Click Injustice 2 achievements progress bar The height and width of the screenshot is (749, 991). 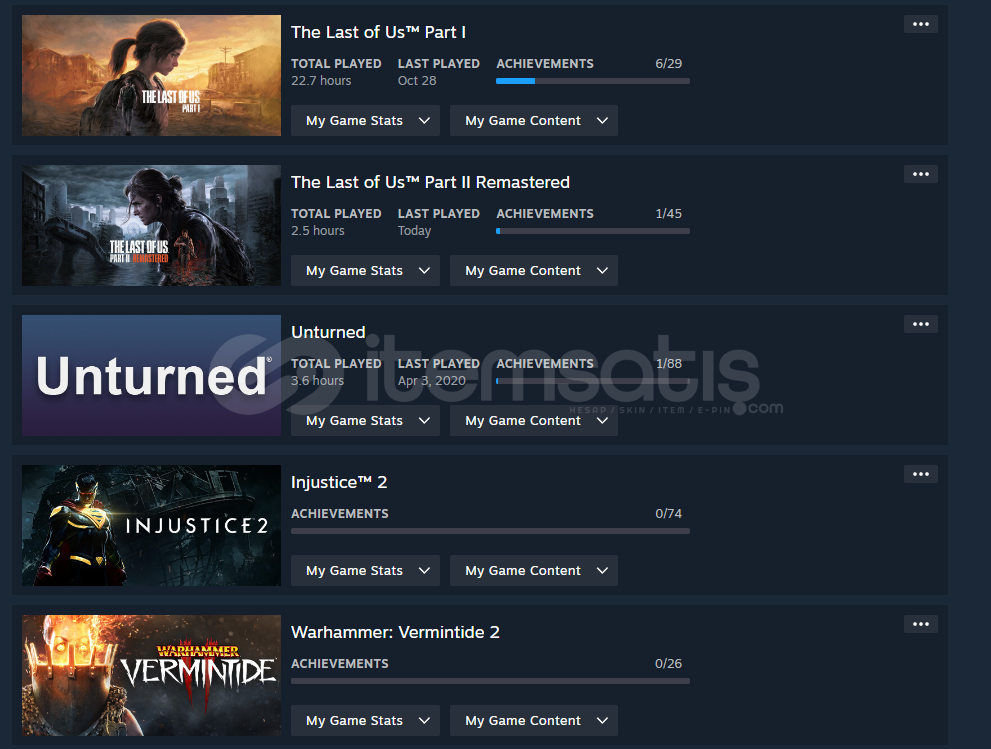tap(490, 531)
